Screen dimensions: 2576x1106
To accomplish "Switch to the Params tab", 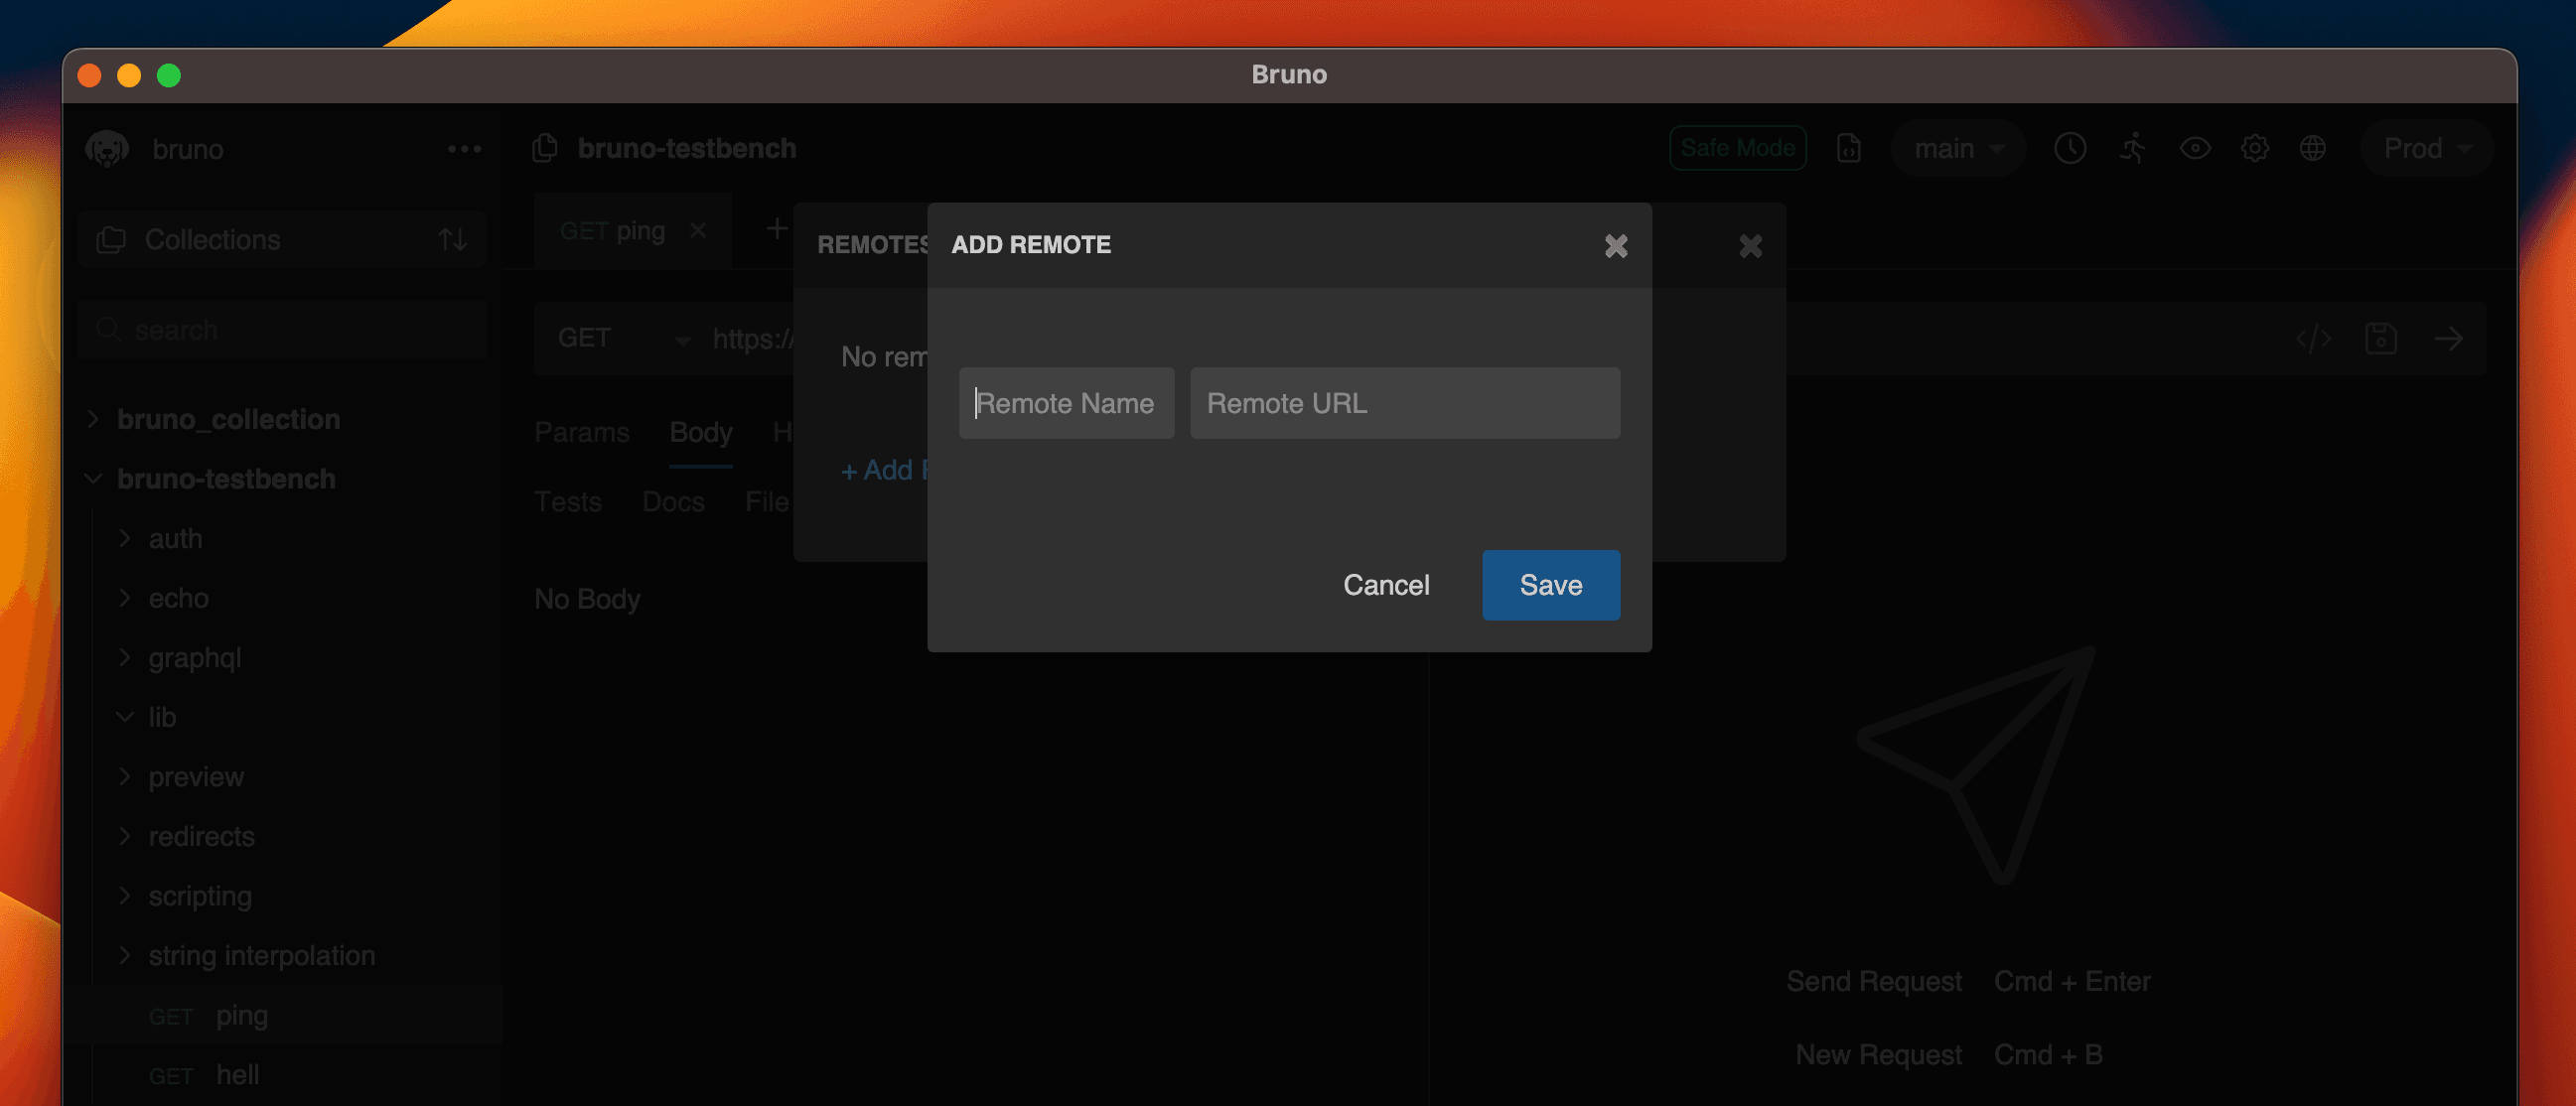I will tap(581, 432).
